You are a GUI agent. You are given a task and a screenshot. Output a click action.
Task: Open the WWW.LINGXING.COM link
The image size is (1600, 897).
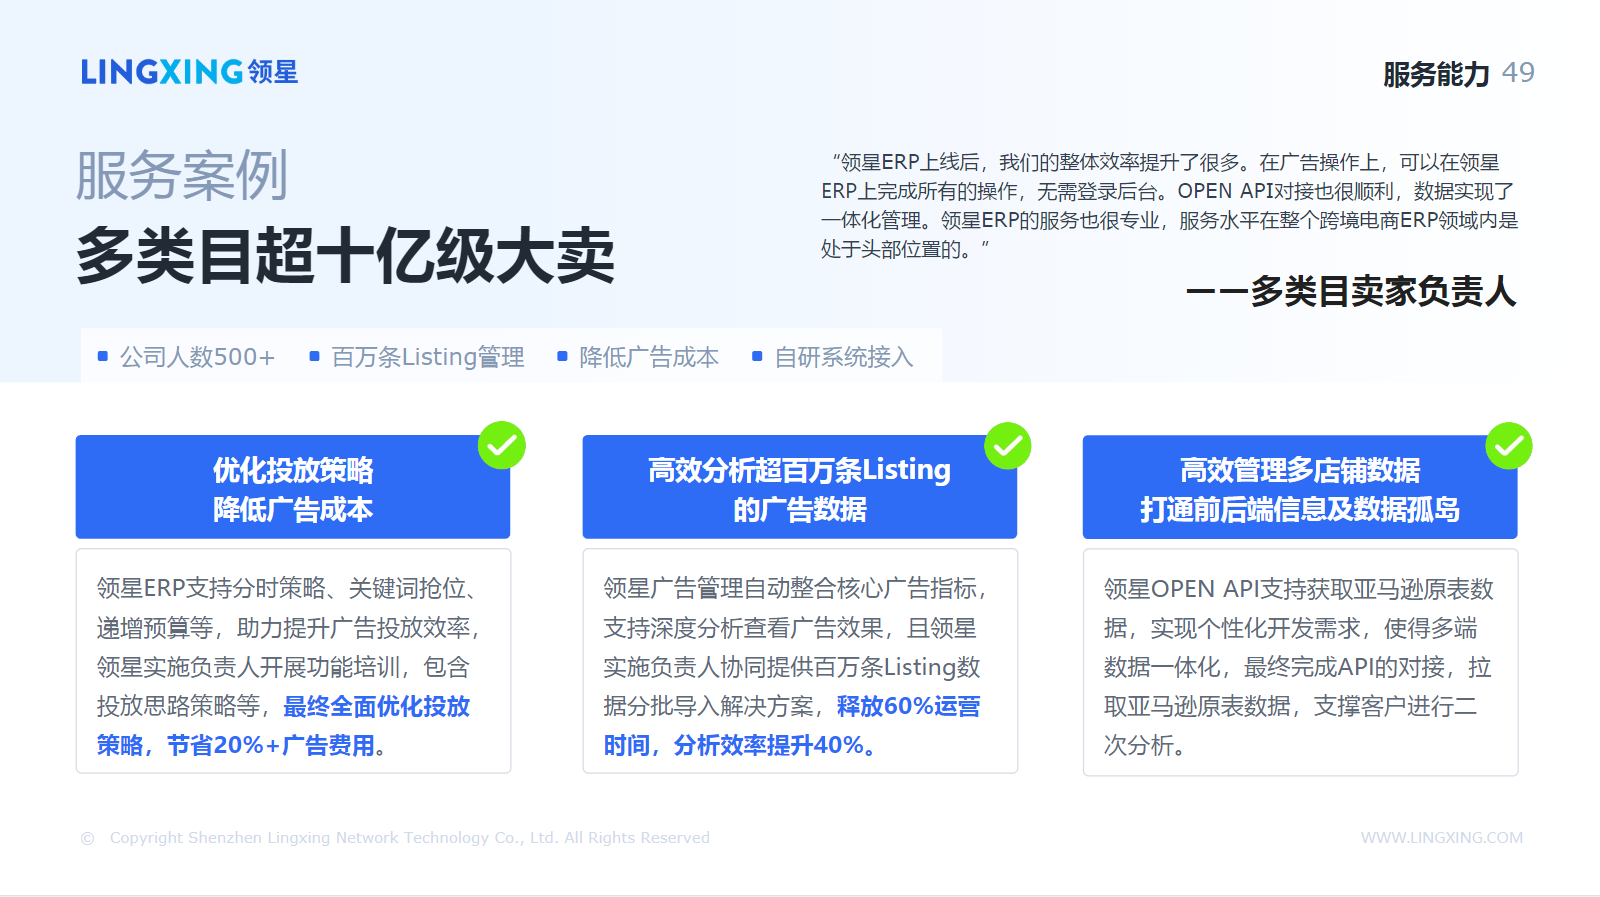(x=1442, y=838)
